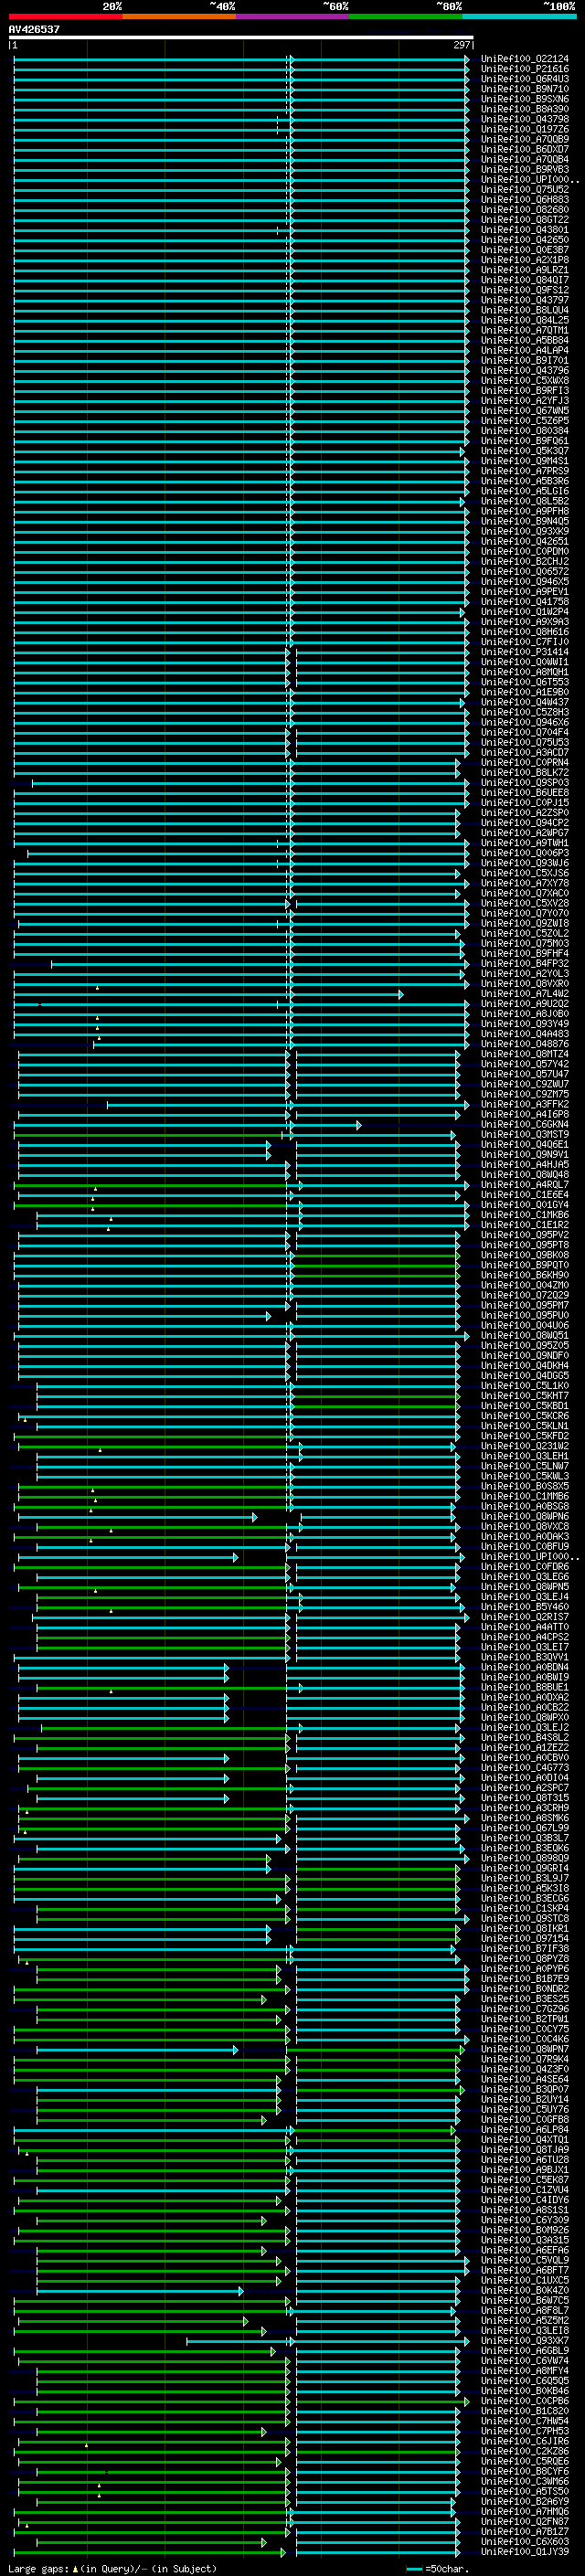The width and height of the screenshot is (585, 2576).
Task: Select hit label UniRef100_A9U2Q2
Action: (525, 1004)
